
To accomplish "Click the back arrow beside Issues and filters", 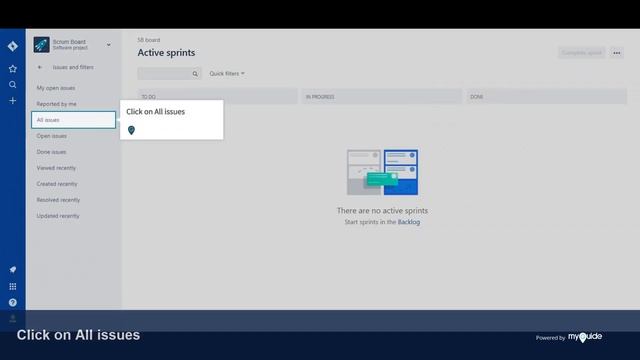I will tap(40, 67).
